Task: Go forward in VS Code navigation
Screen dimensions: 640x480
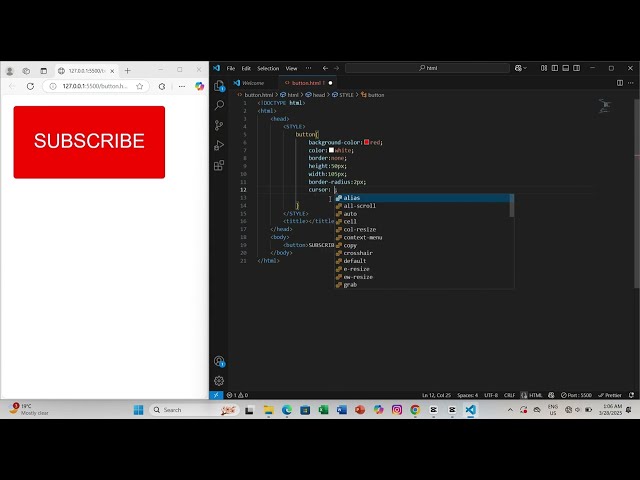Action: click(336, 68)
